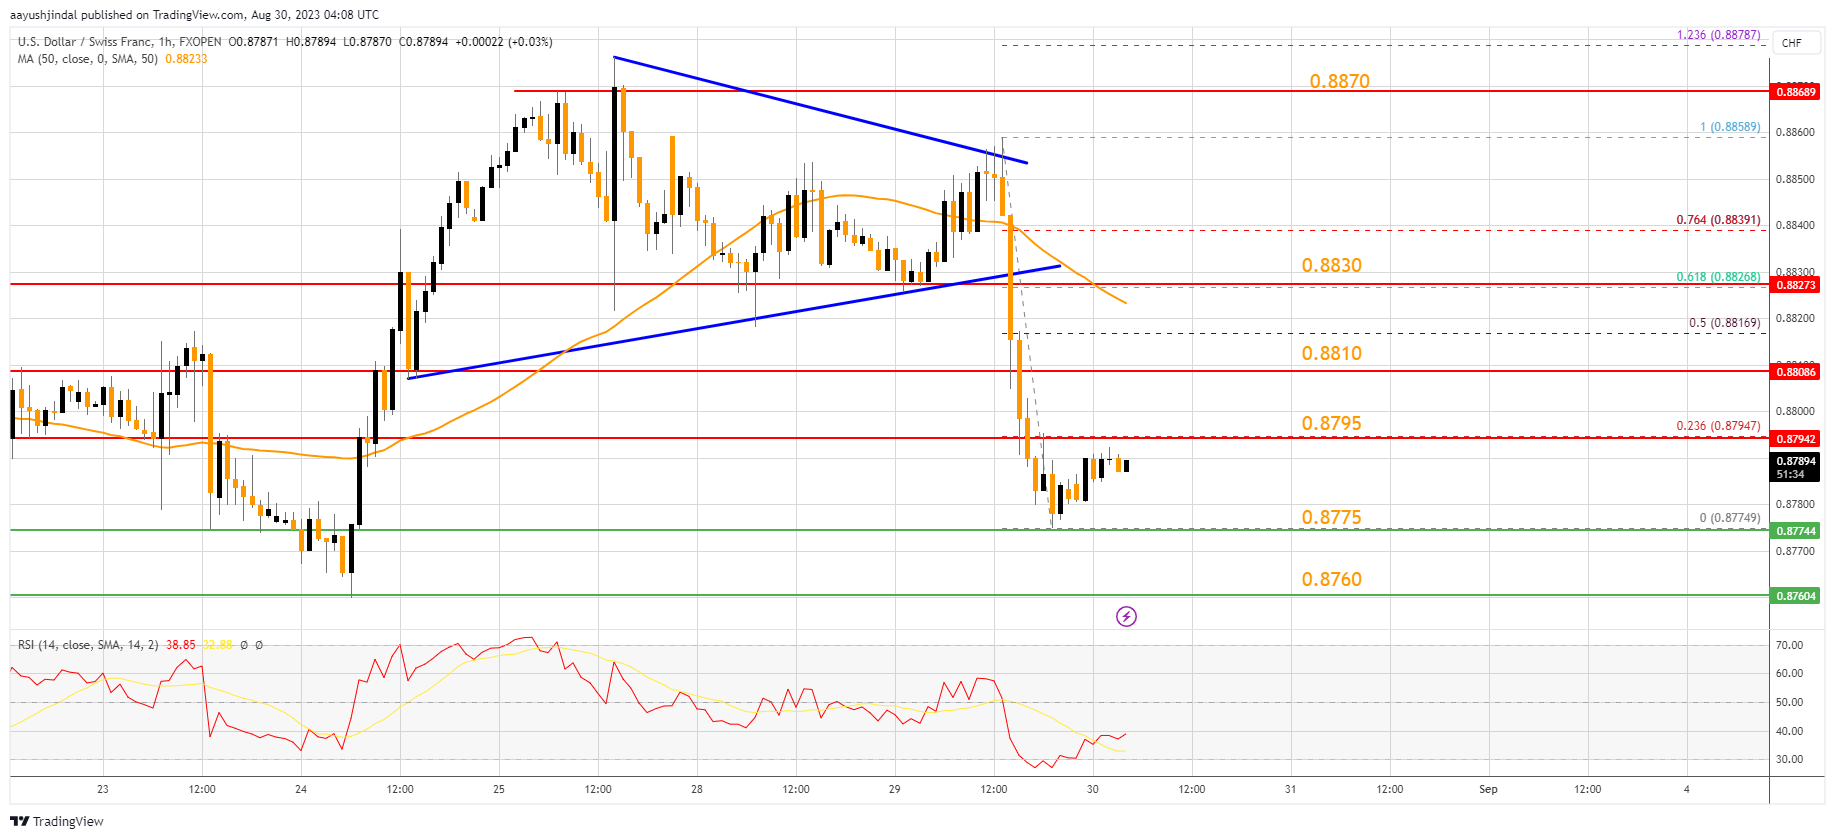The width and height of the screenshot is (1835, 839).
Task: Click the RSI axis label 30.00
Action: 1789,760
